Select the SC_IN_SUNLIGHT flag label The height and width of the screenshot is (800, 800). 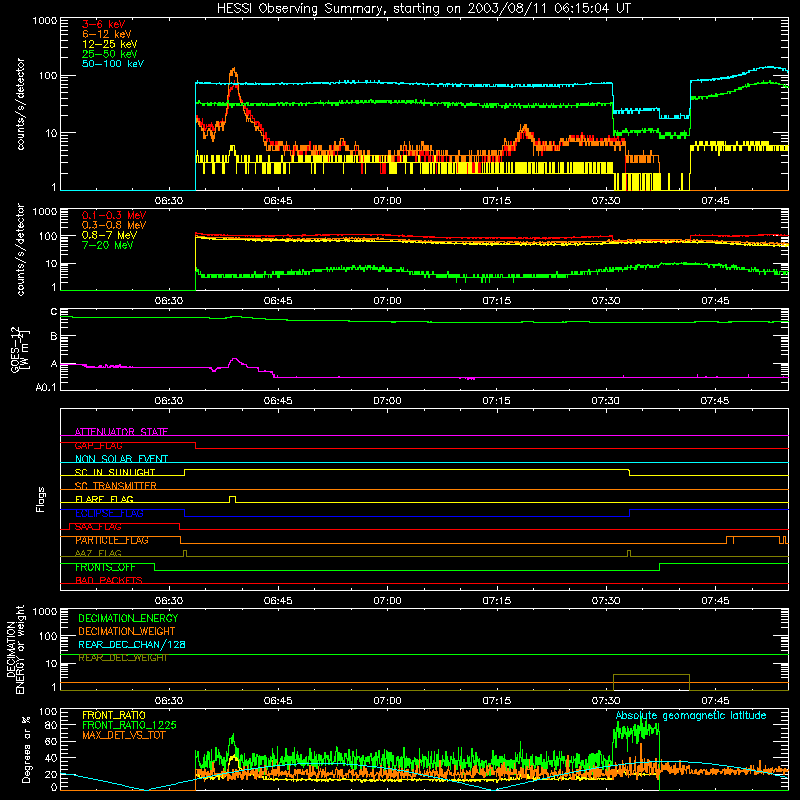(115, 472)
